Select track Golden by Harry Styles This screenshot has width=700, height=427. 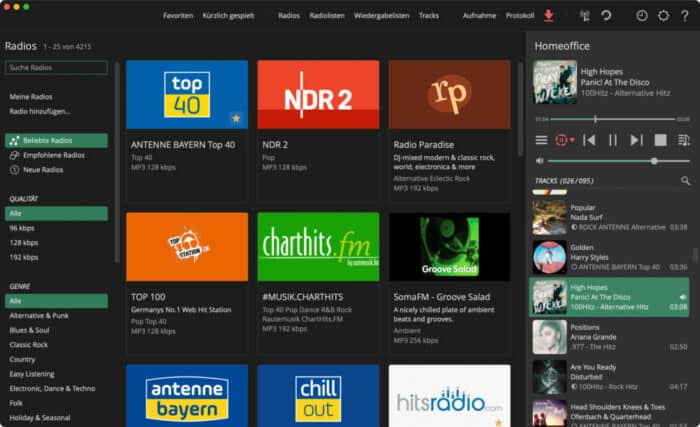(x=610, y=257)
